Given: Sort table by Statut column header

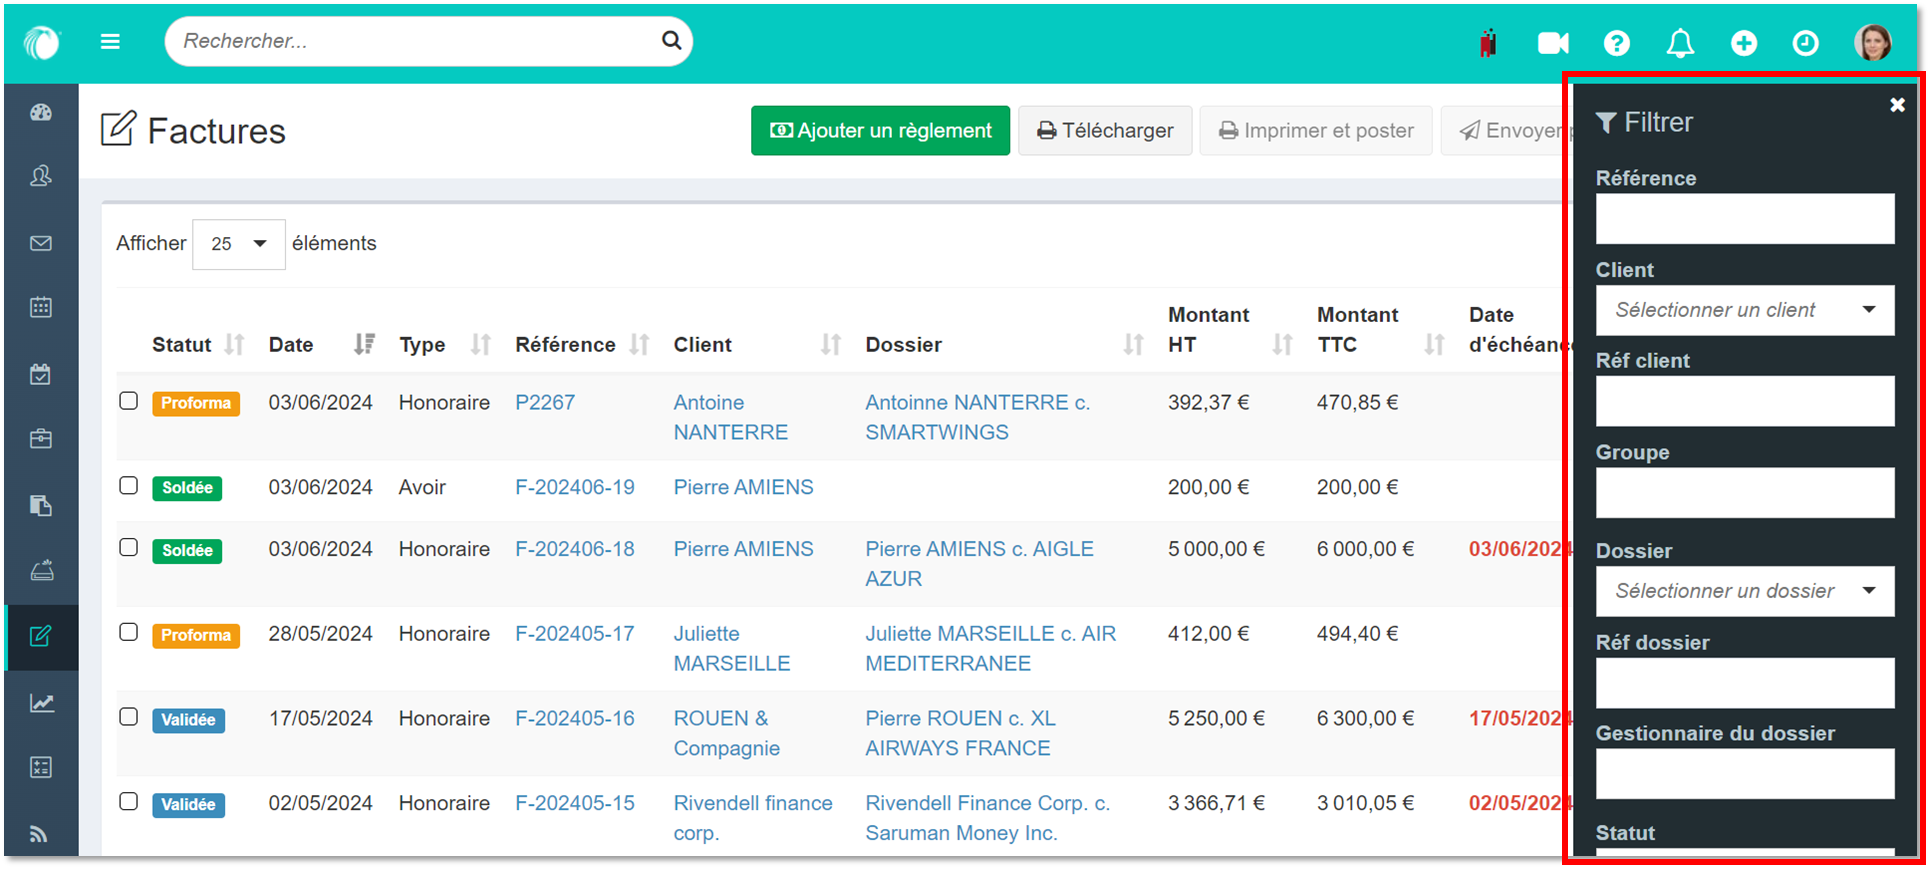Looking at the screenshot, I should pyautogui.click(x=182, y=345).
